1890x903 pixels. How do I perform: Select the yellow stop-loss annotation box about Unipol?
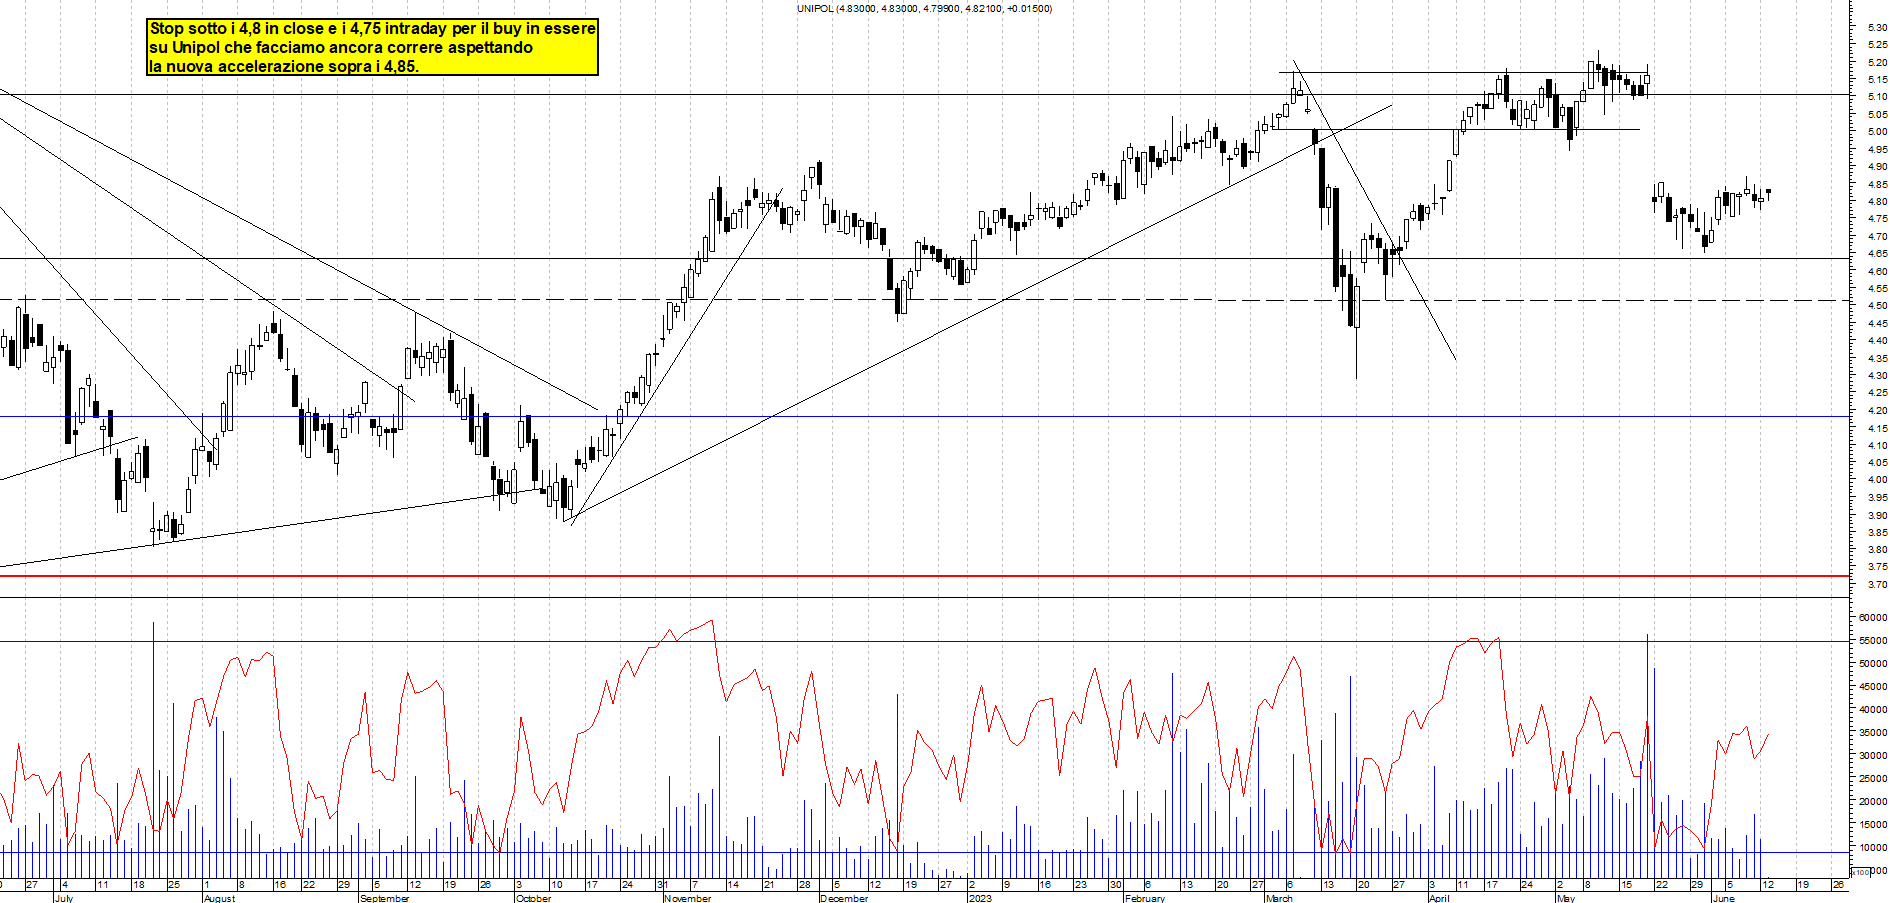click(372, 47)
